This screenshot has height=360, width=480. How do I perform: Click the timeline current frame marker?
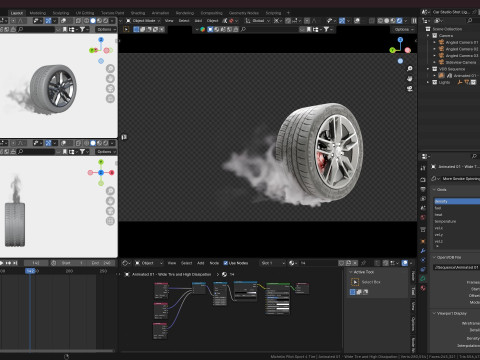click(30, 271)
